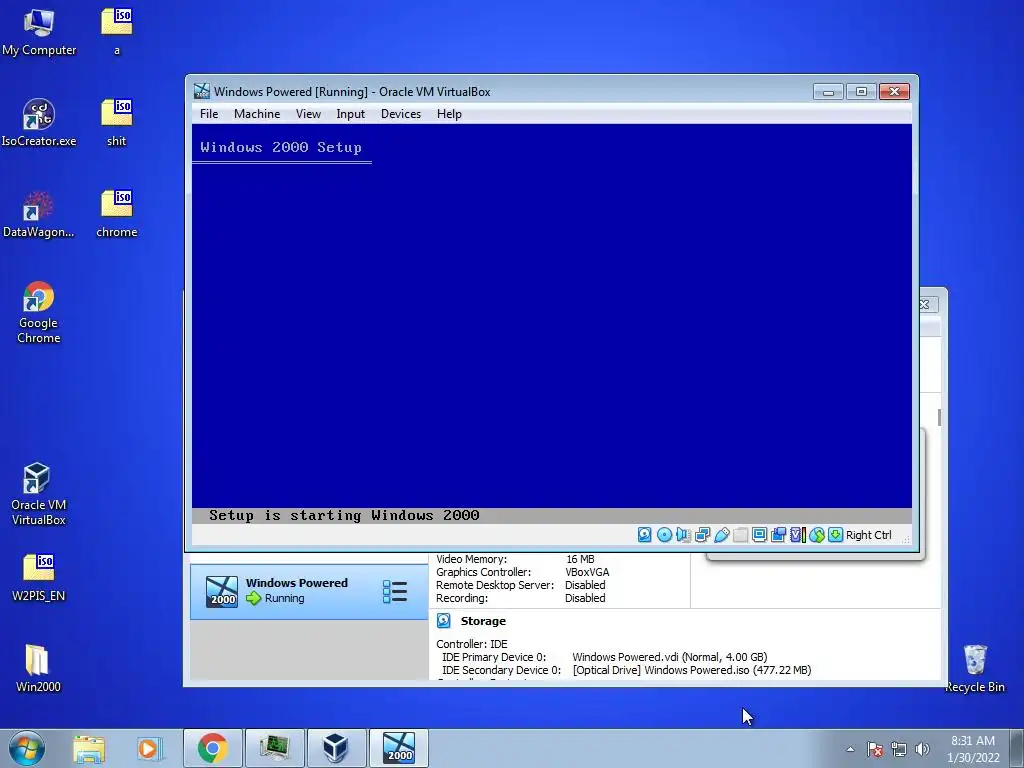The image size is (1024, 768).
Task: Open the machine tools list icon beside Windows Powered
Action: [394, 592]
